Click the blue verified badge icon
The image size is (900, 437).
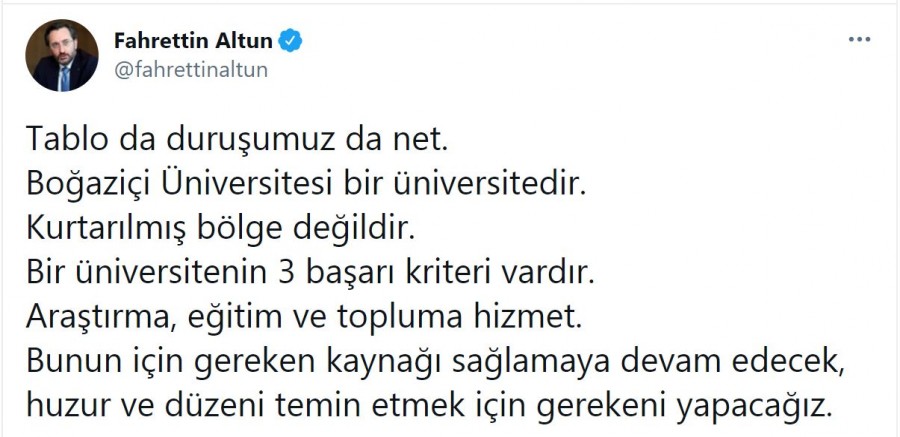pos(291,42)
